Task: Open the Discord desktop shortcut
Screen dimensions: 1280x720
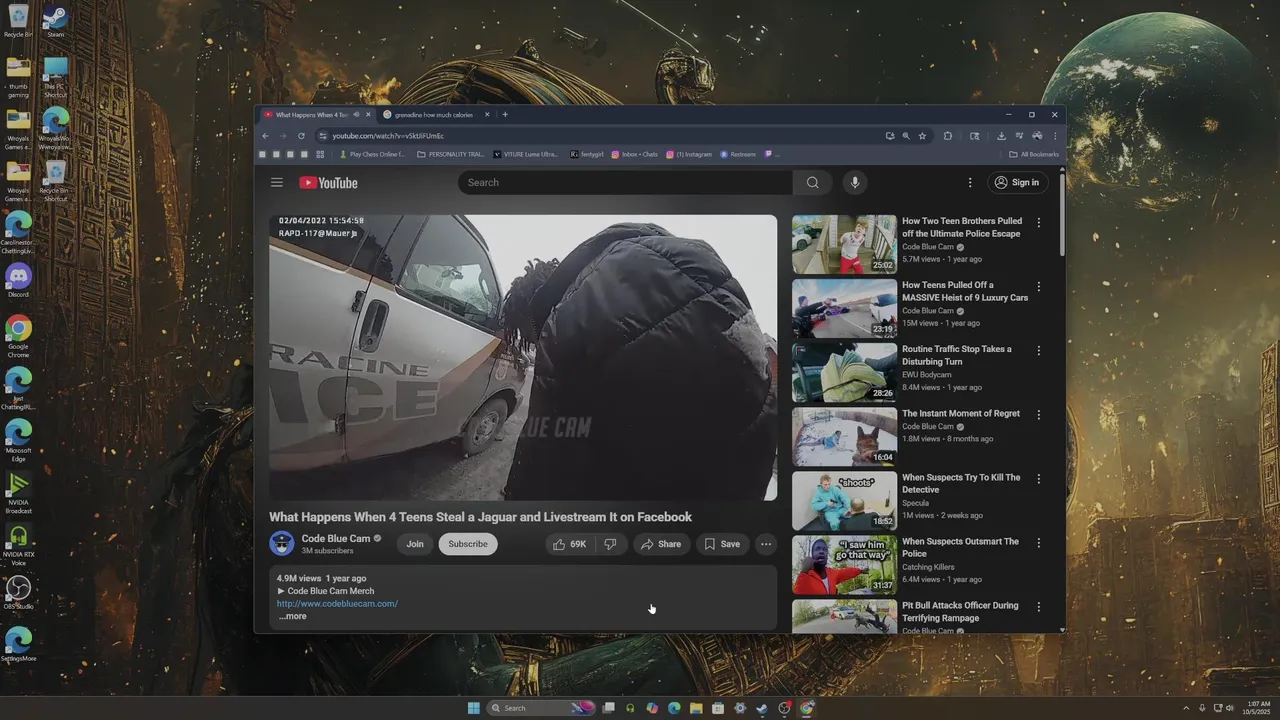Action: click(18, 279)
